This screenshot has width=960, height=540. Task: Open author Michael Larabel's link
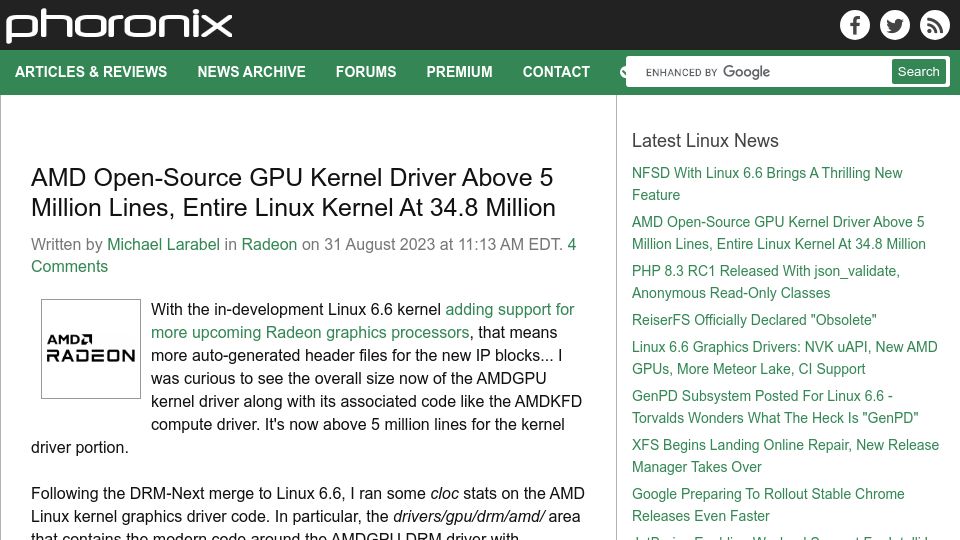coord(163,244)
